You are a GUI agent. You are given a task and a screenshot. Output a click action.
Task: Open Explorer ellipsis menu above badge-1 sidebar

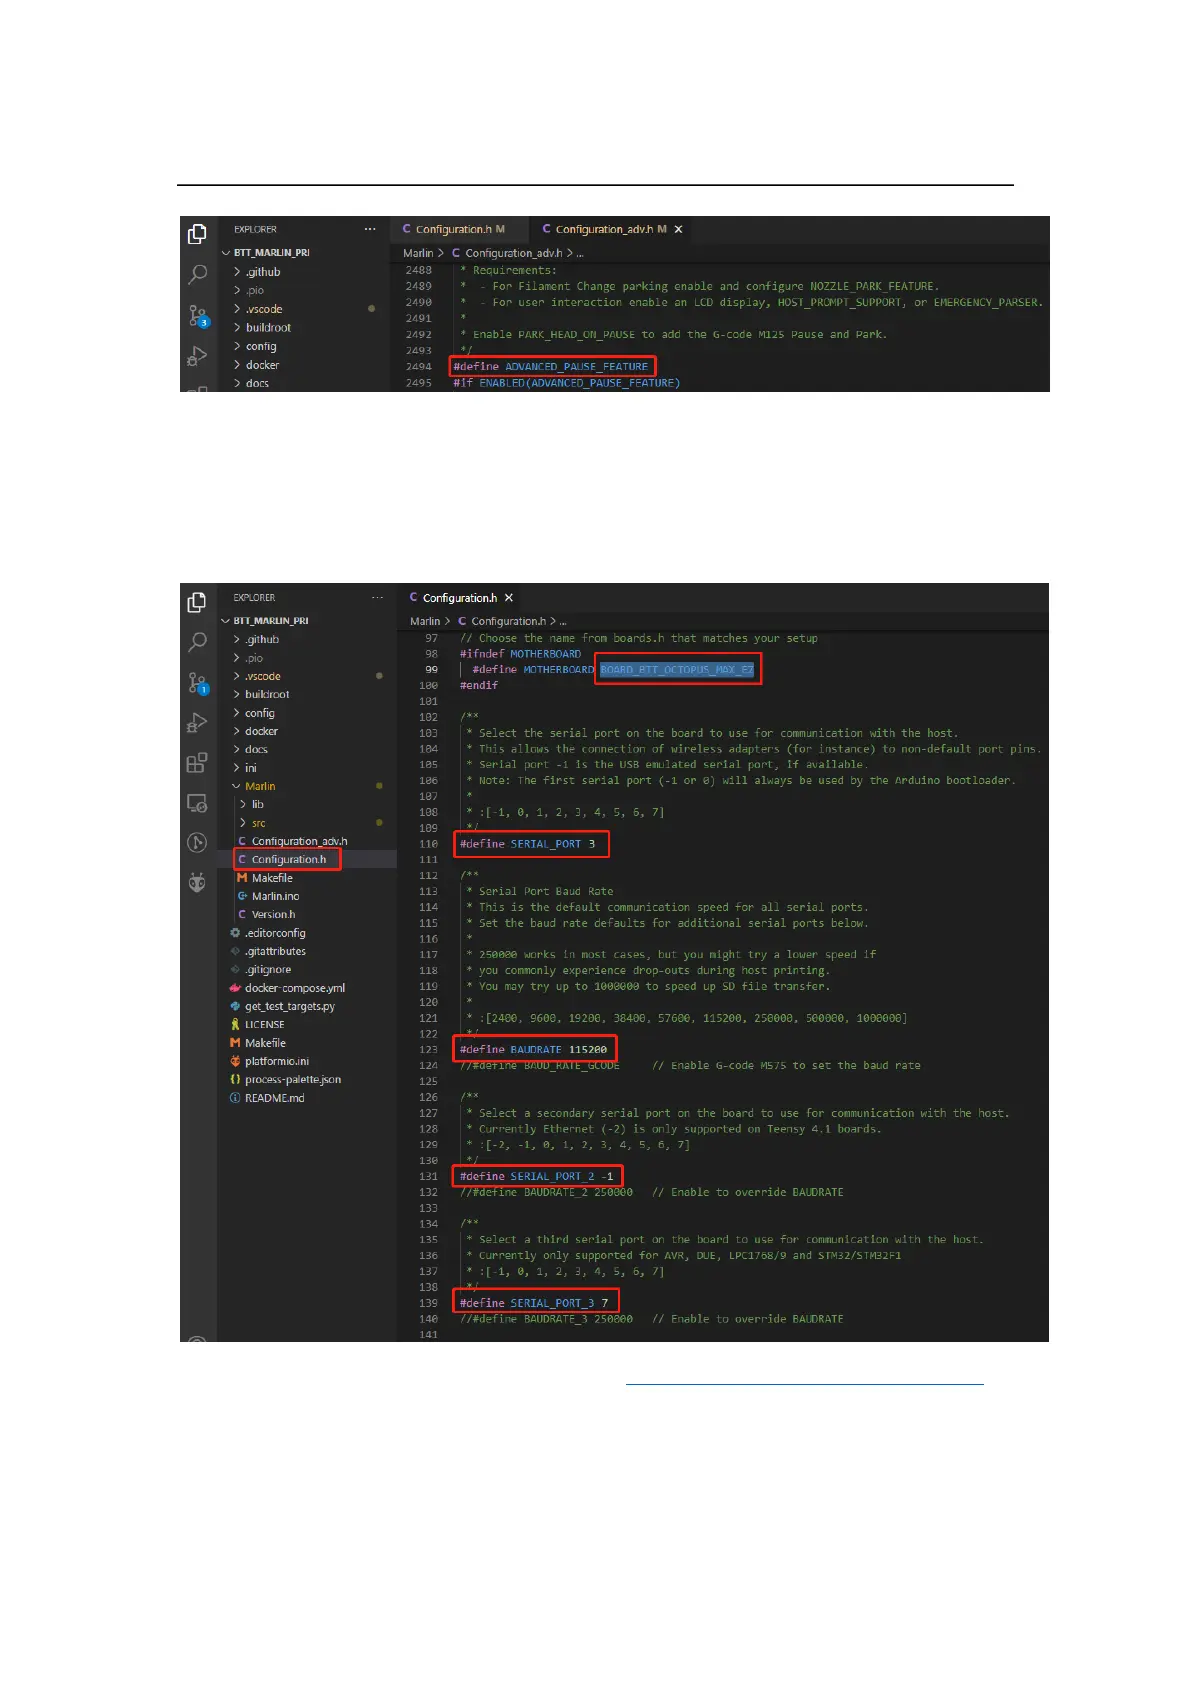377,597
